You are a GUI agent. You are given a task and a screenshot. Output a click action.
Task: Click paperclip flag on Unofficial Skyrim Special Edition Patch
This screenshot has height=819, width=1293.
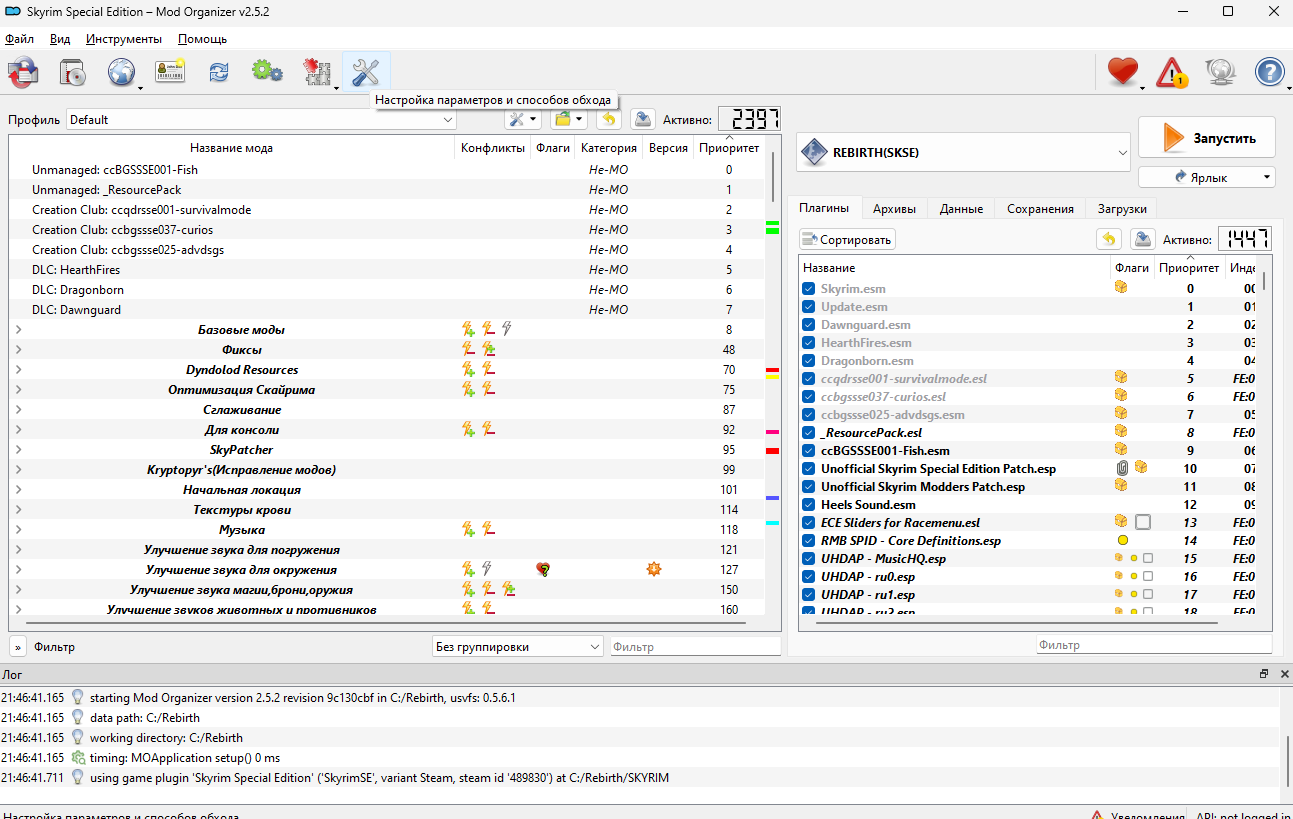(x=1122, y=468)
